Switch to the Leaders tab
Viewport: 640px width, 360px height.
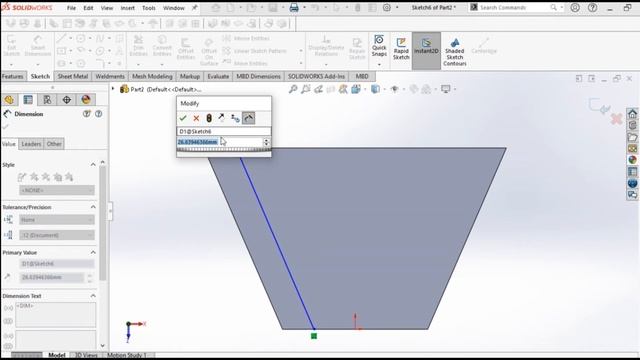31,144
